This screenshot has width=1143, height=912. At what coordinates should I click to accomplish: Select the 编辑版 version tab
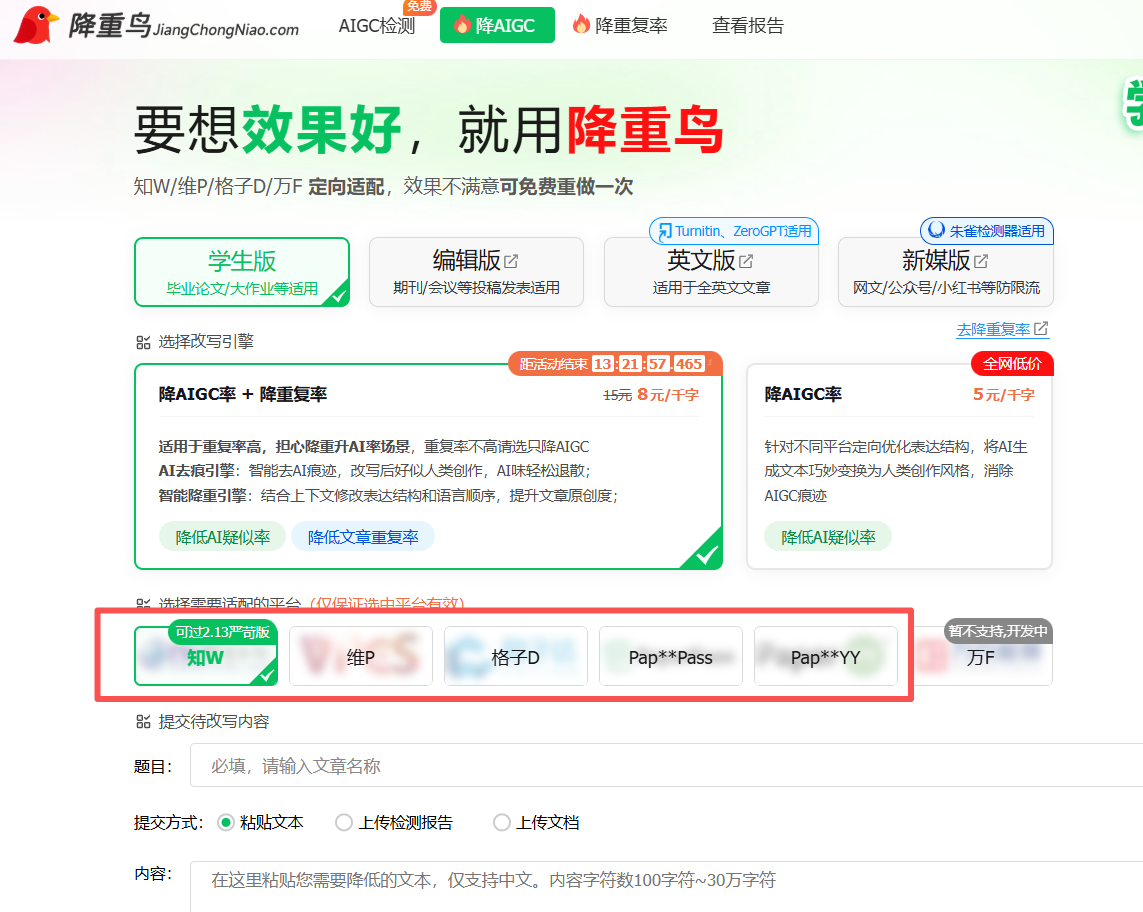[477, 272]
